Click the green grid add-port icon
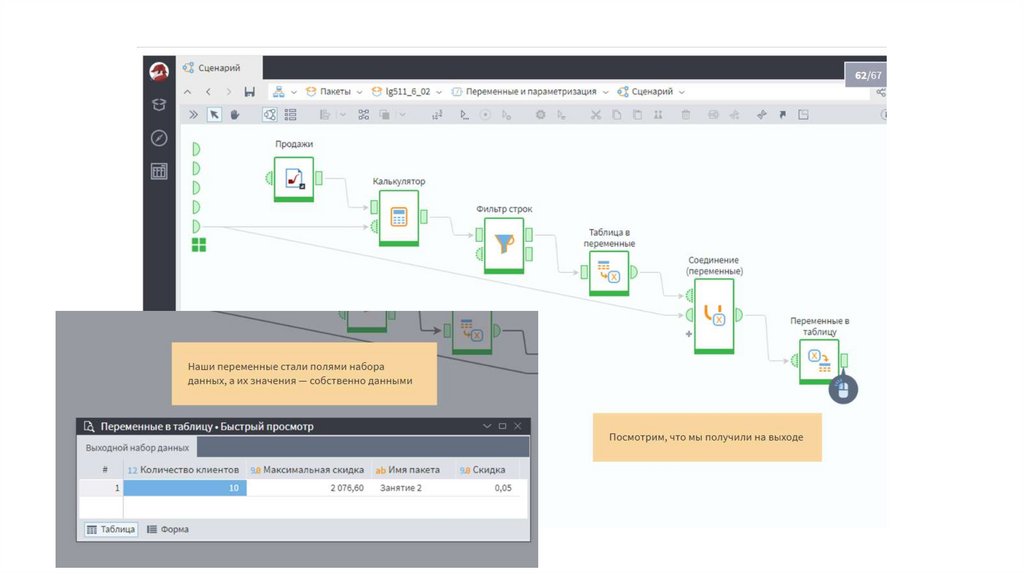Viewport: 1024px width, 574px height. click(199, 245)
